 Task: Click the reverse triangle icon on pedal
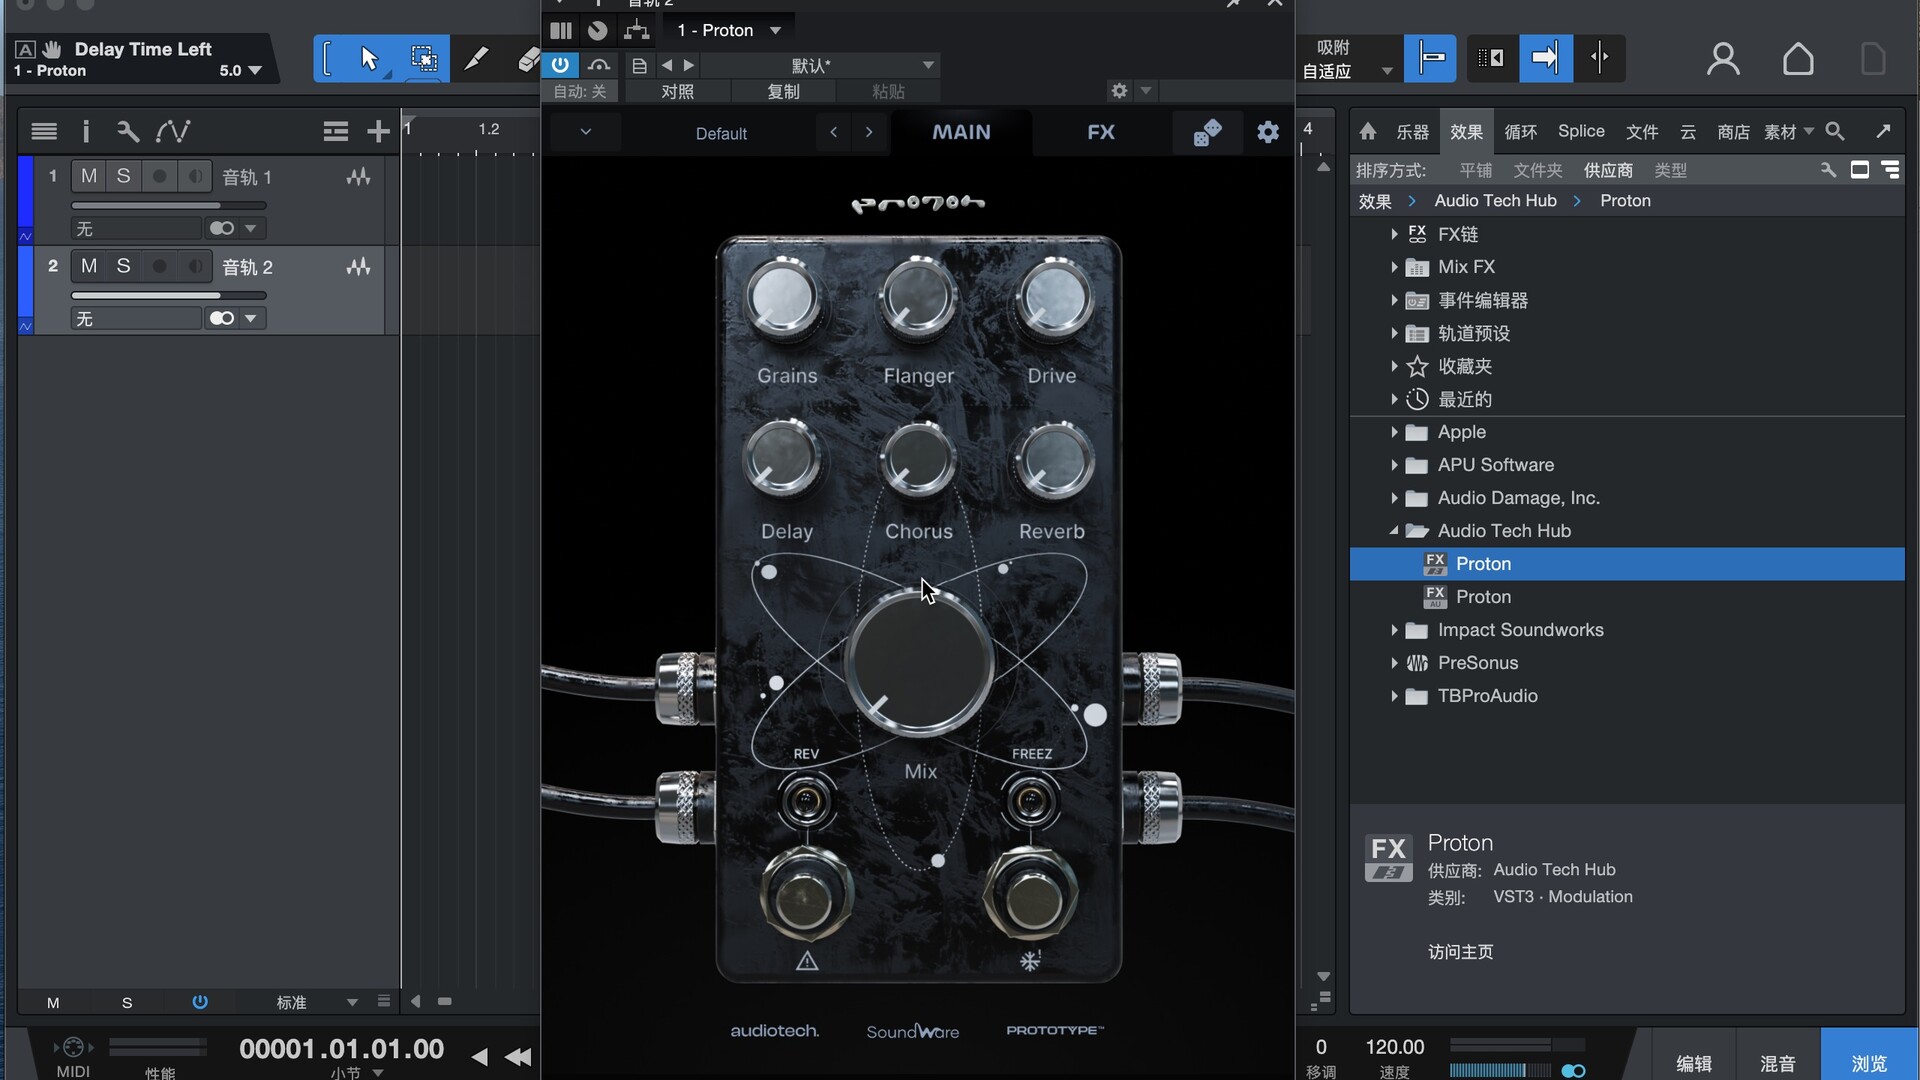[807, 961]
